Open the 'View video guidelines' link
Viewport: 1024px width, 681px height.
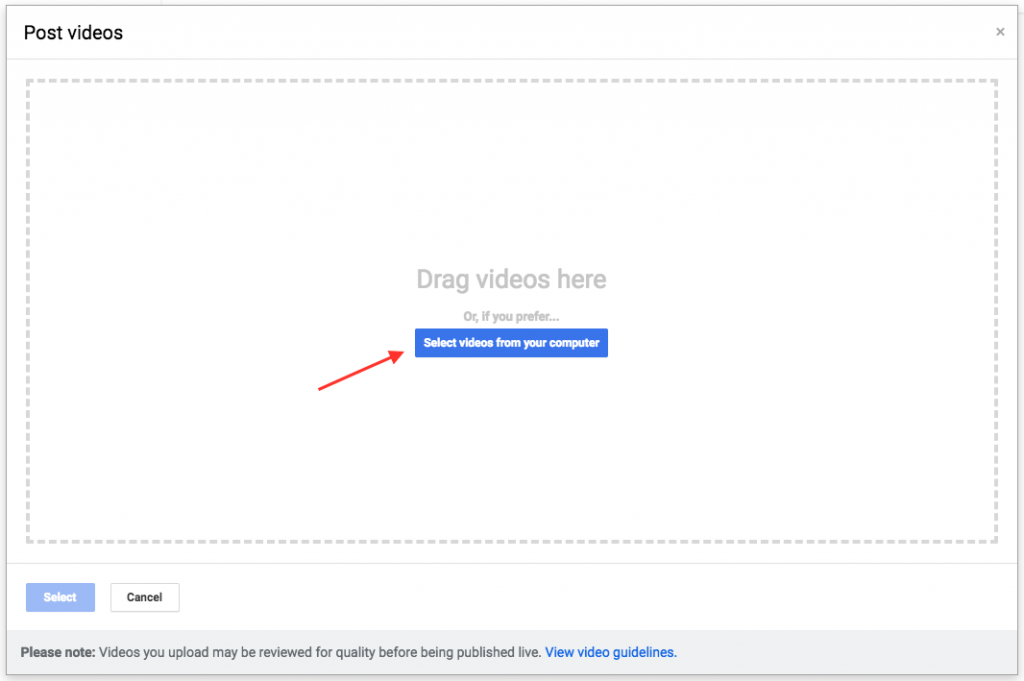611,652
